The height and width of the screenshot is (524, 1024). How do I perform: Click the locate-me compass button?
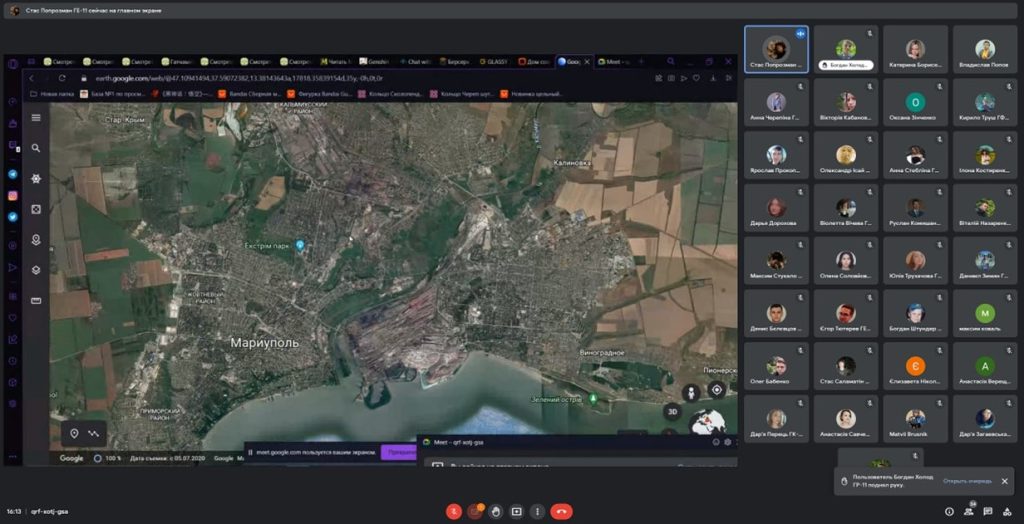[x=716, y=389]
